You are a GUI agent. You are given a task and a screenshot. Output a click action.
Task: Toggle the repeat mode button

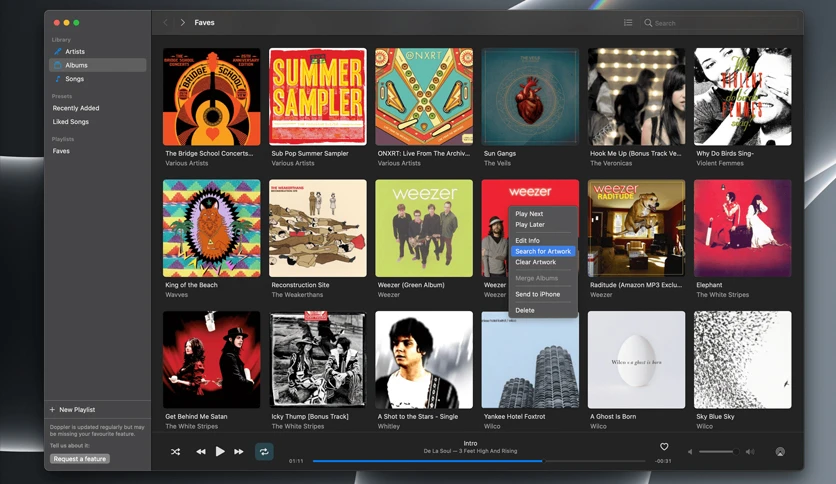(264, 451)
